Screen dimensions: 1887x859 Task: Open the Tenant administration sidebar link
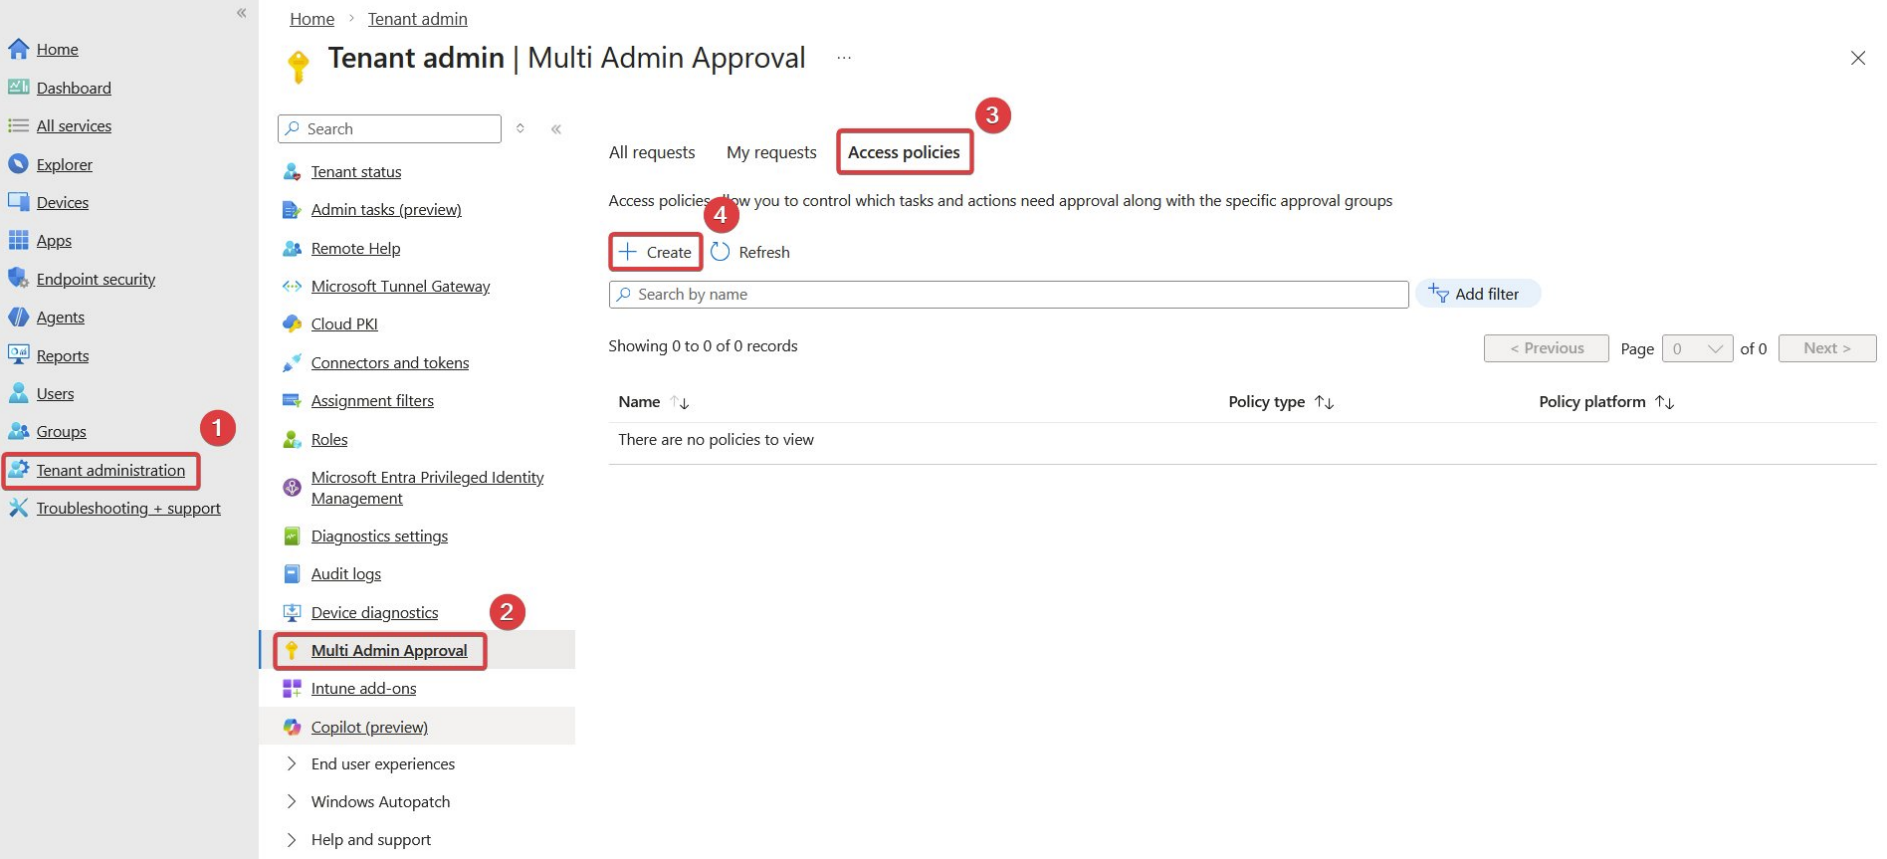click(111, 470)
